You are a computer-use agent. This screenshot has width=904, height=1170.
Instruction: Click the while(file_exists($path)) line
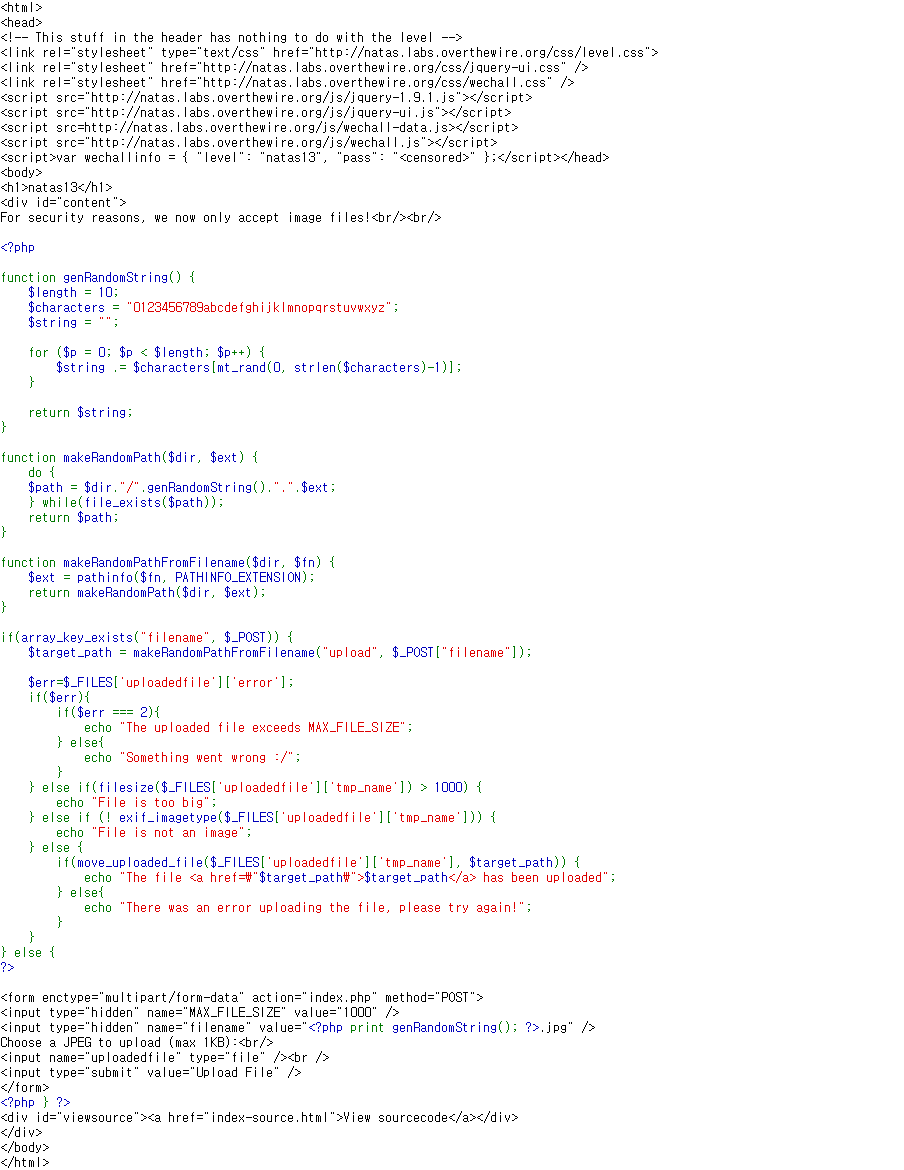click(x=126, y=502)
